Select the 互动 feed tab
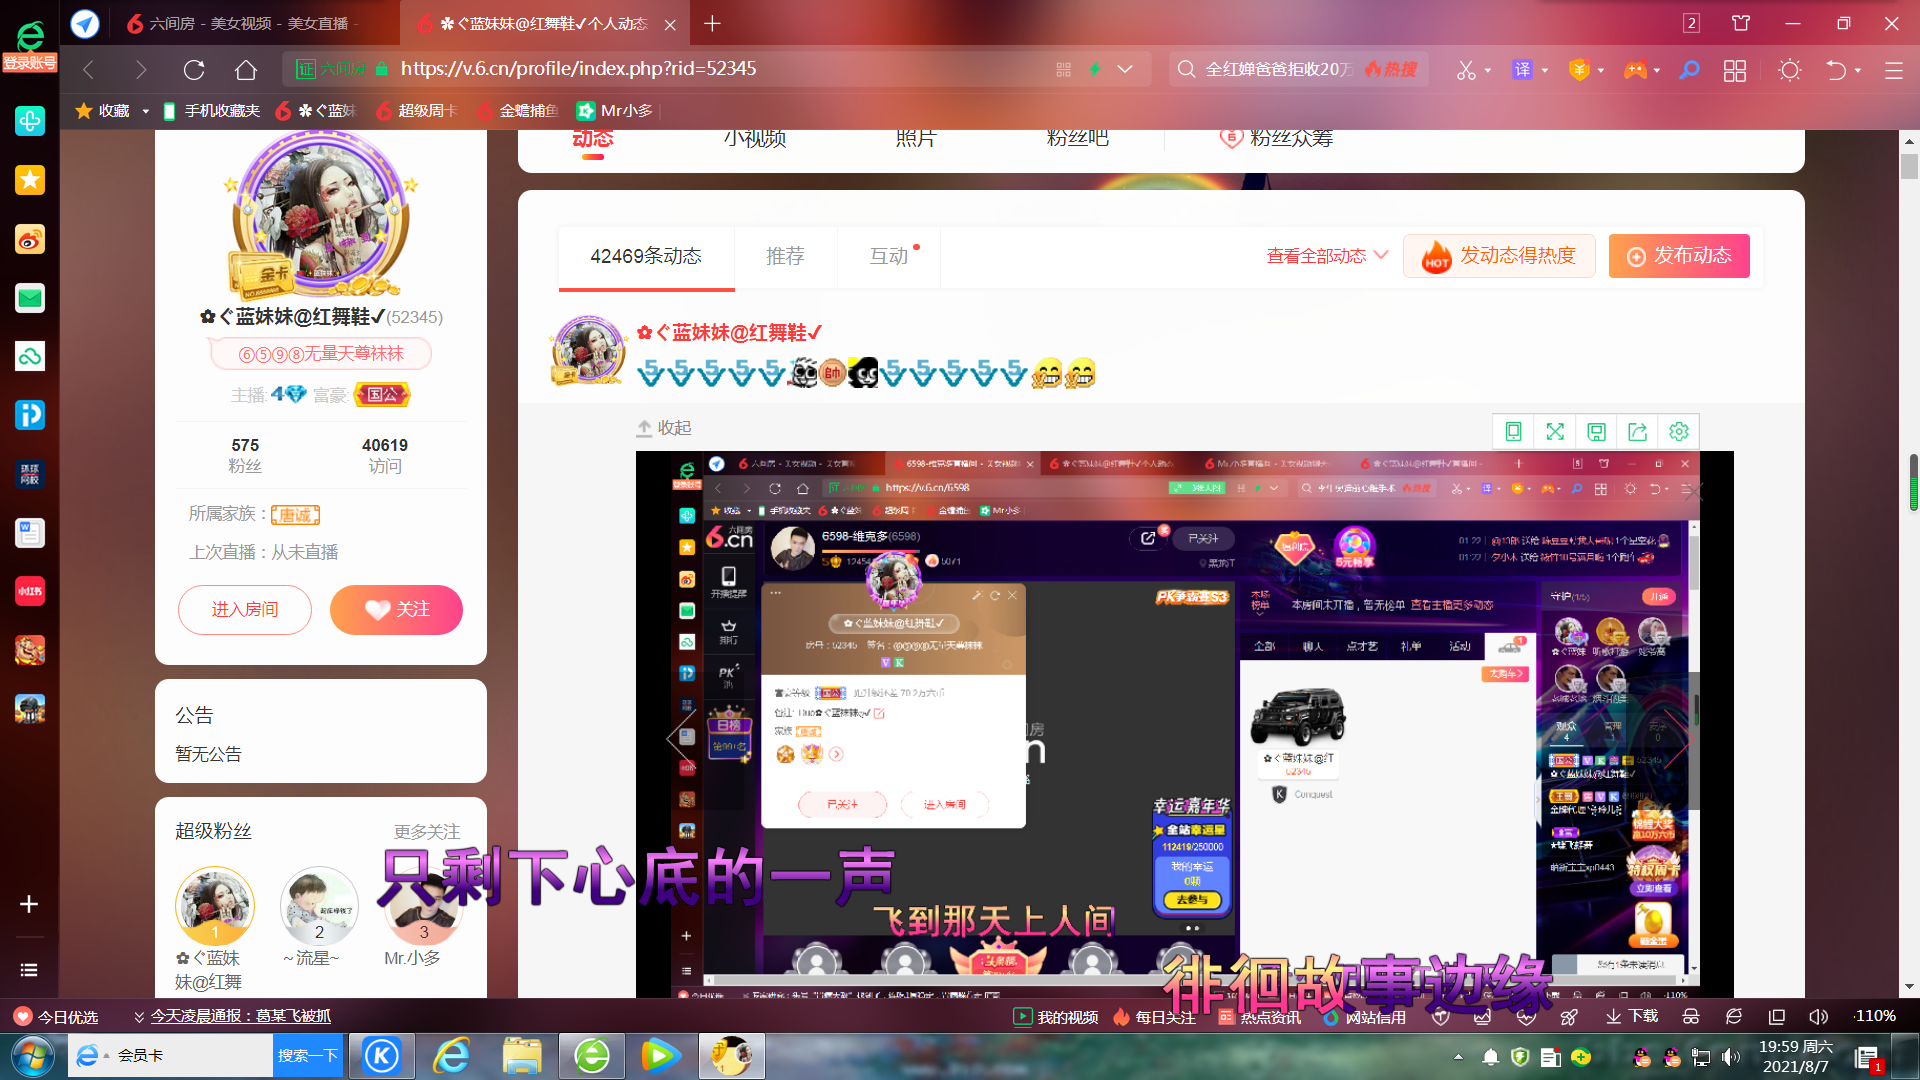The width and height of the screenshot is (1920, 1080). [889, 257]
